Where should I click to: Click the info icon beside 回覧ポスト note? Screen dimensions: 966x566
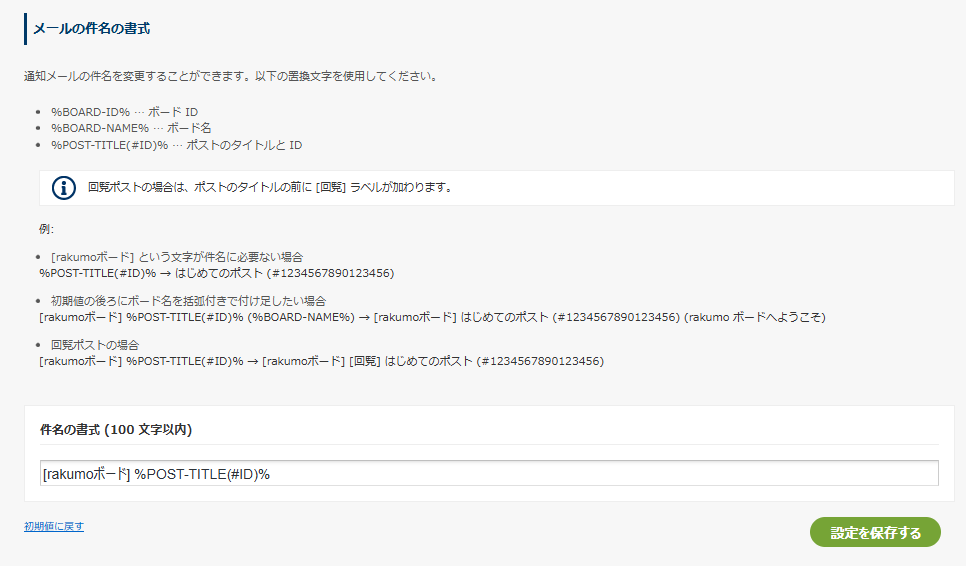[x=64, y=188]
